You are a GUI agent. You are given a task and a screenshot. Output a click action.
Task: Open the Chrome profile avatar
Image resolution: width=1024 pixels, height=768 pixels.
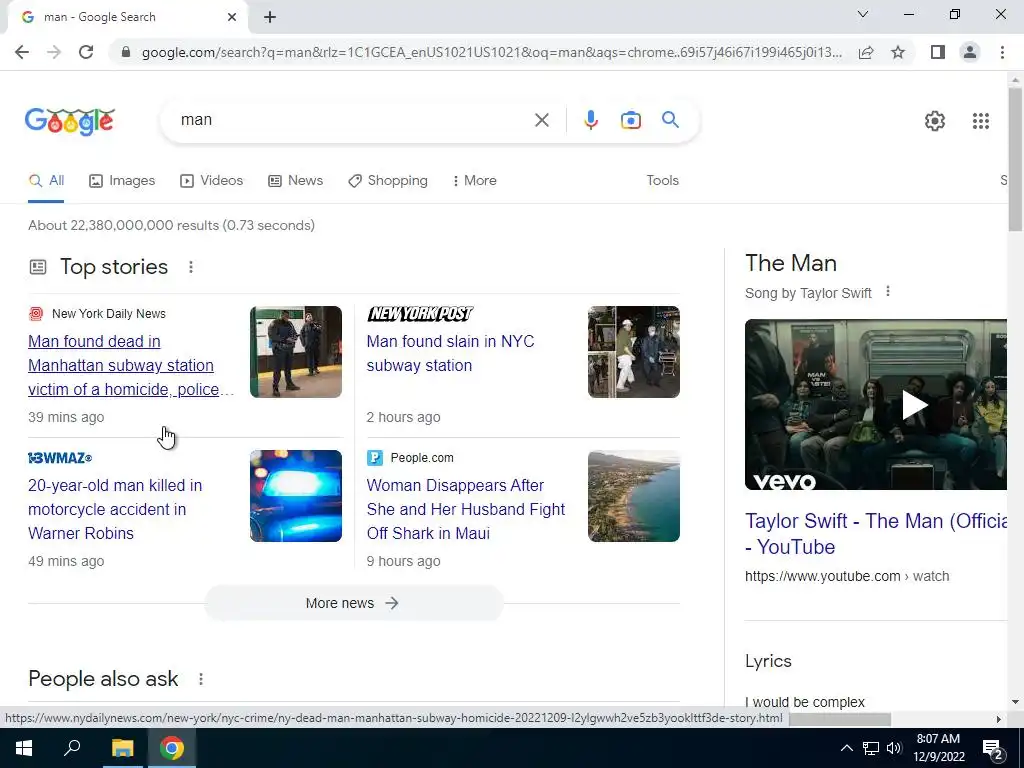pyautogui.click(x=970, y=52)
